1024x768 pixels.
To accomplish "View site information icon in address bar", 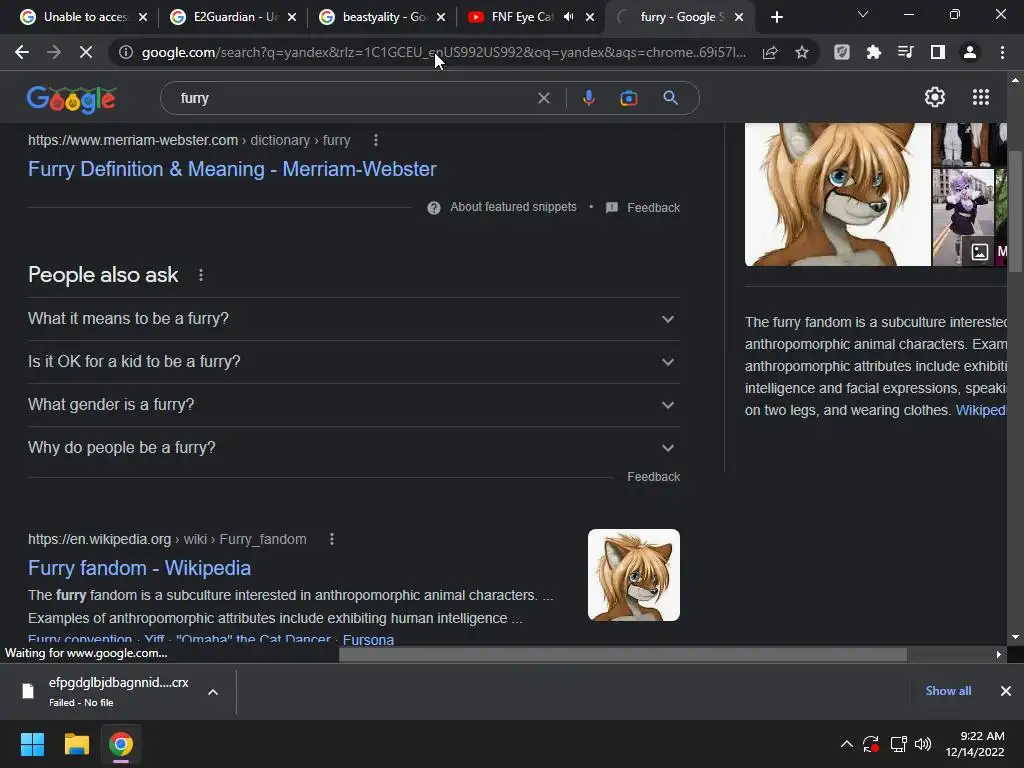I will [125, 52].
